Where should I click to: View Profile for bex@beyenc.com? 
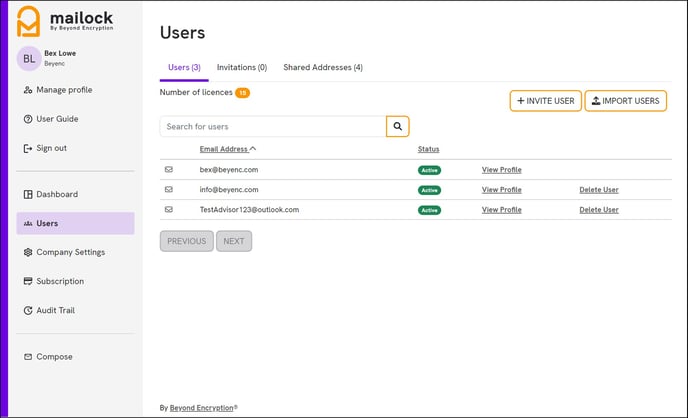coord(502,170)
